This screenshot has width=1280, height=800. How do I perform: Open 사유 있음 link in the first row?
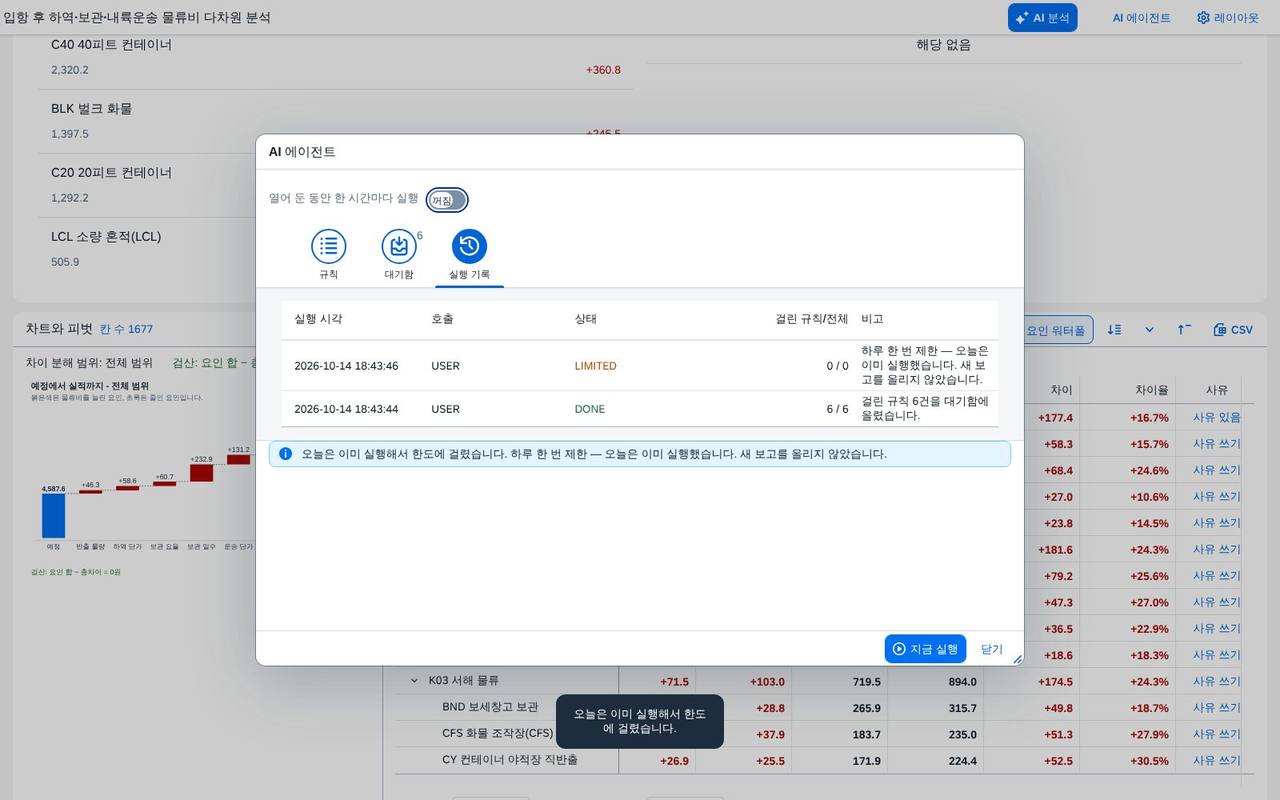(1216, 417)
